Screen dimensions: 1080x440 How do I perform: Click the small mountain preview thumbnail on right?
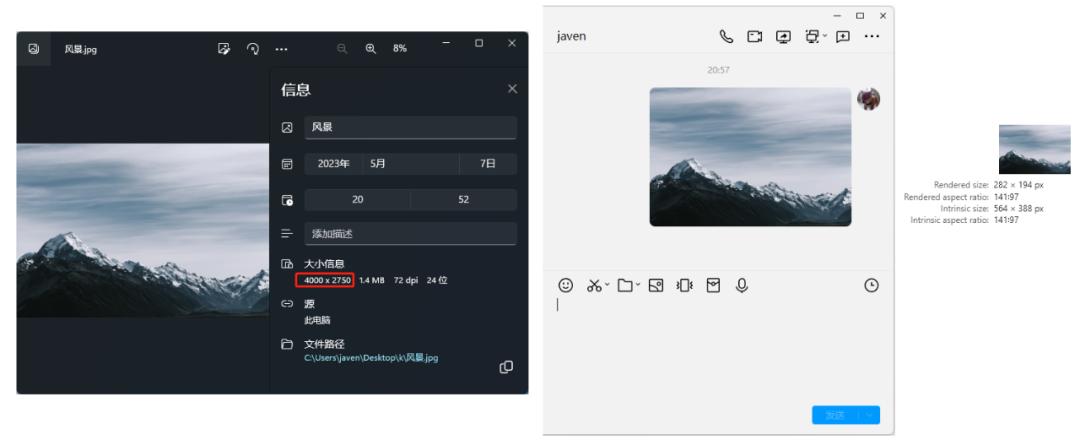[1035, 149]
